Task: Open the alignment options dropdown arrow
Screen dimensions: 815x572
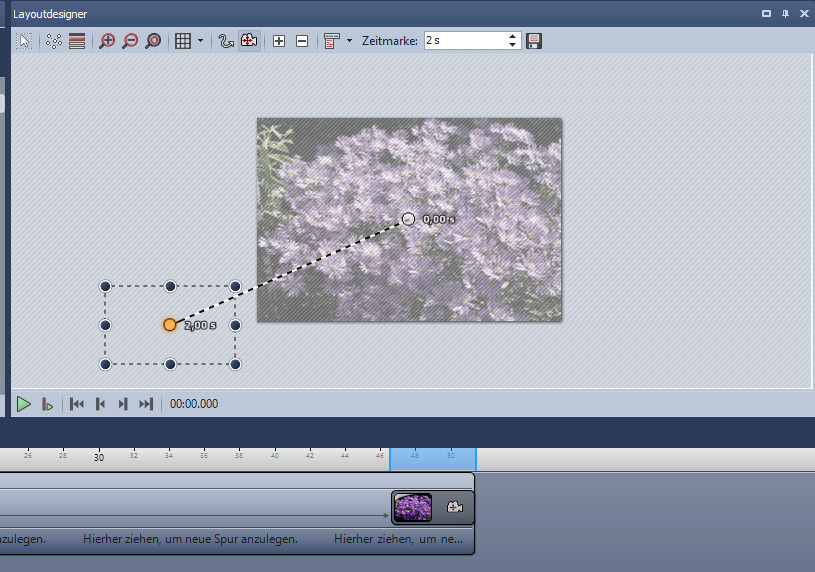Action: [x=349, y=41]
